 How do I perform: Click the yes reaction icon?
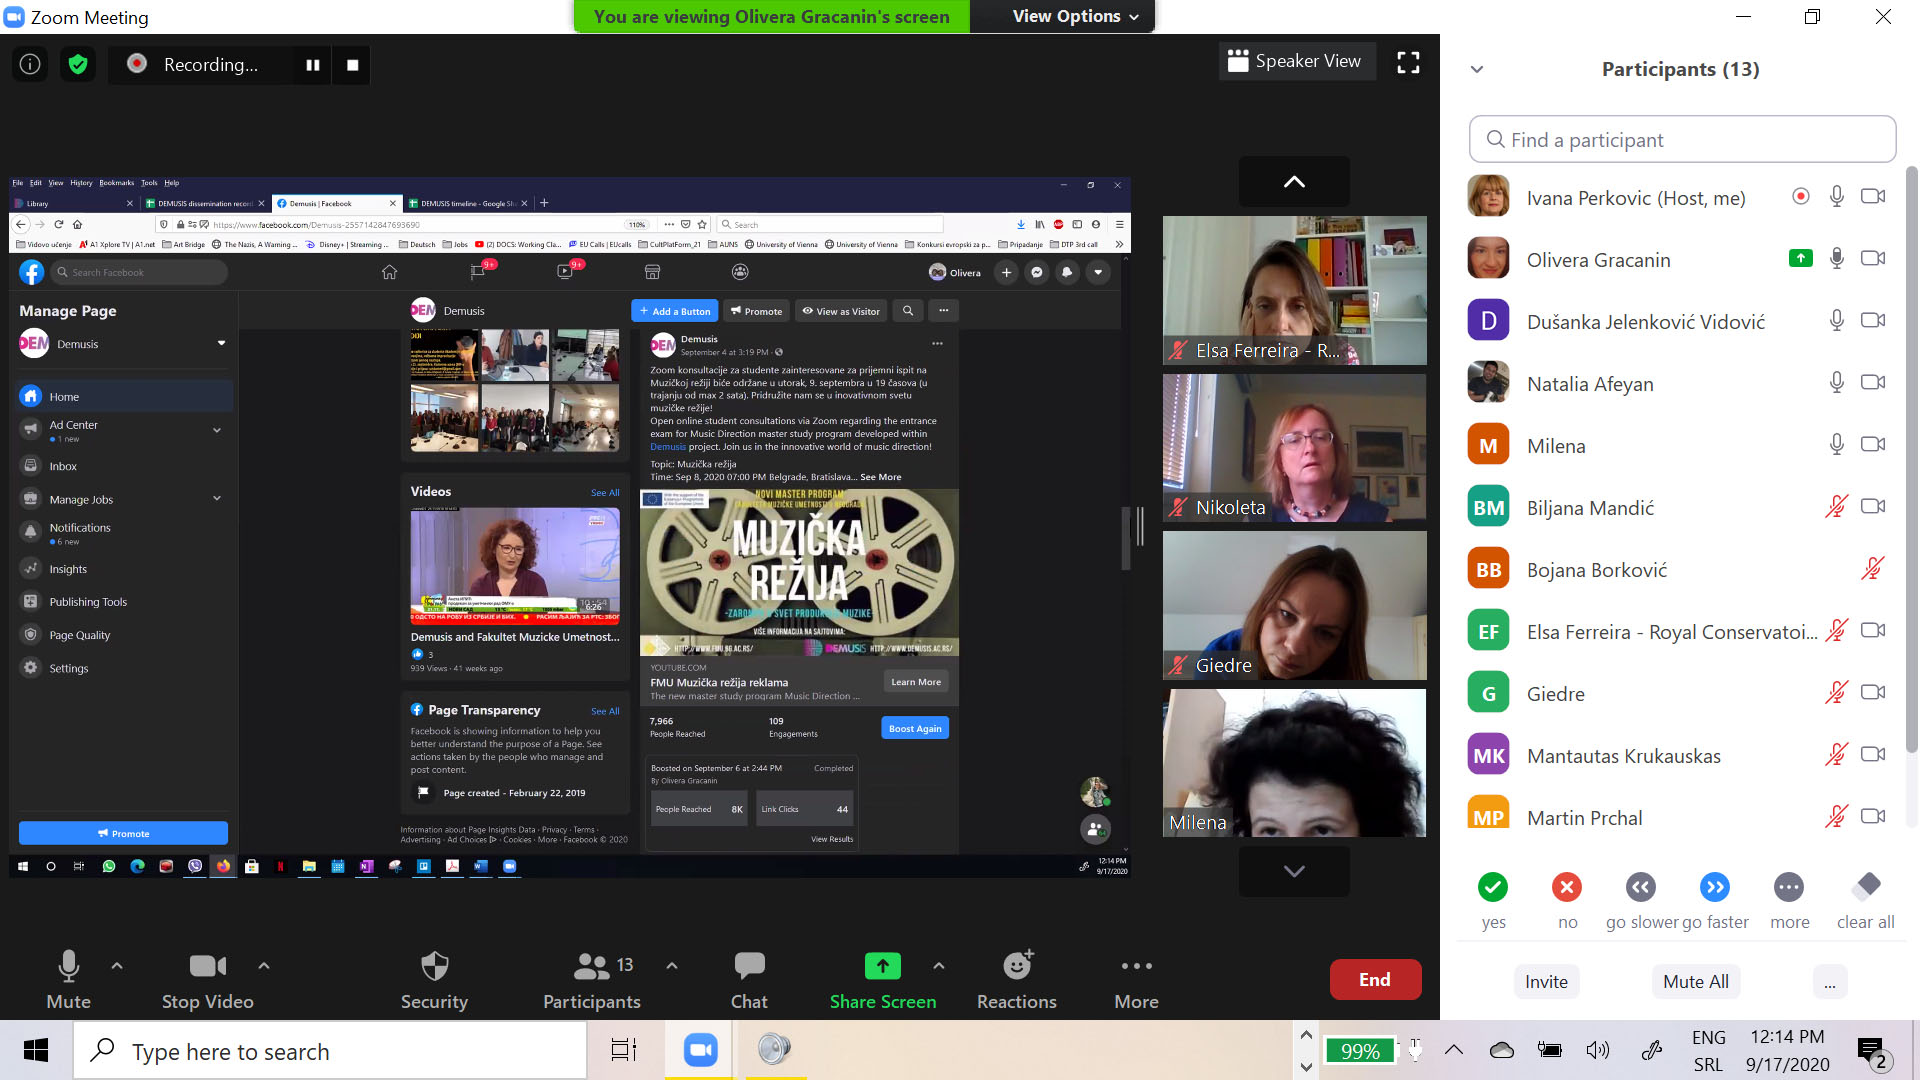[x=1493, y=887]
